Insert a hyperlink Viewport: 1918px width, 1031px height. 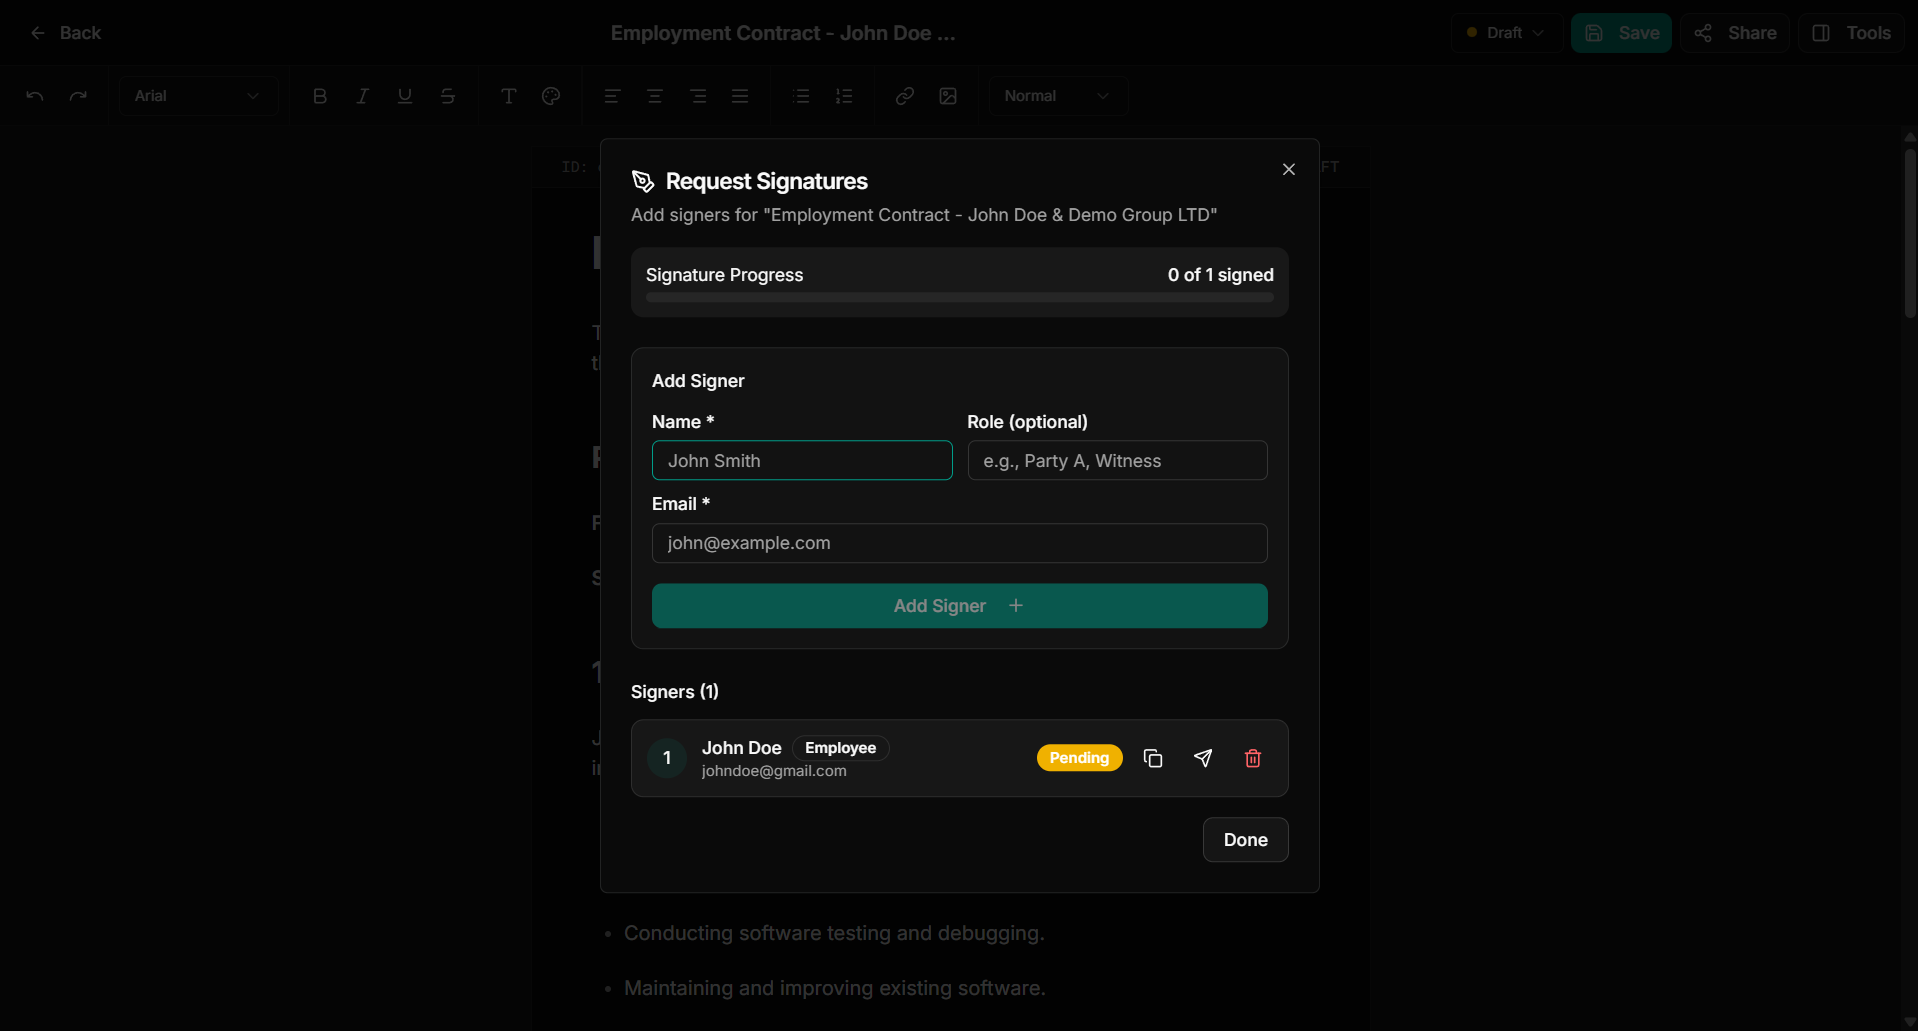tap(905, 96)
